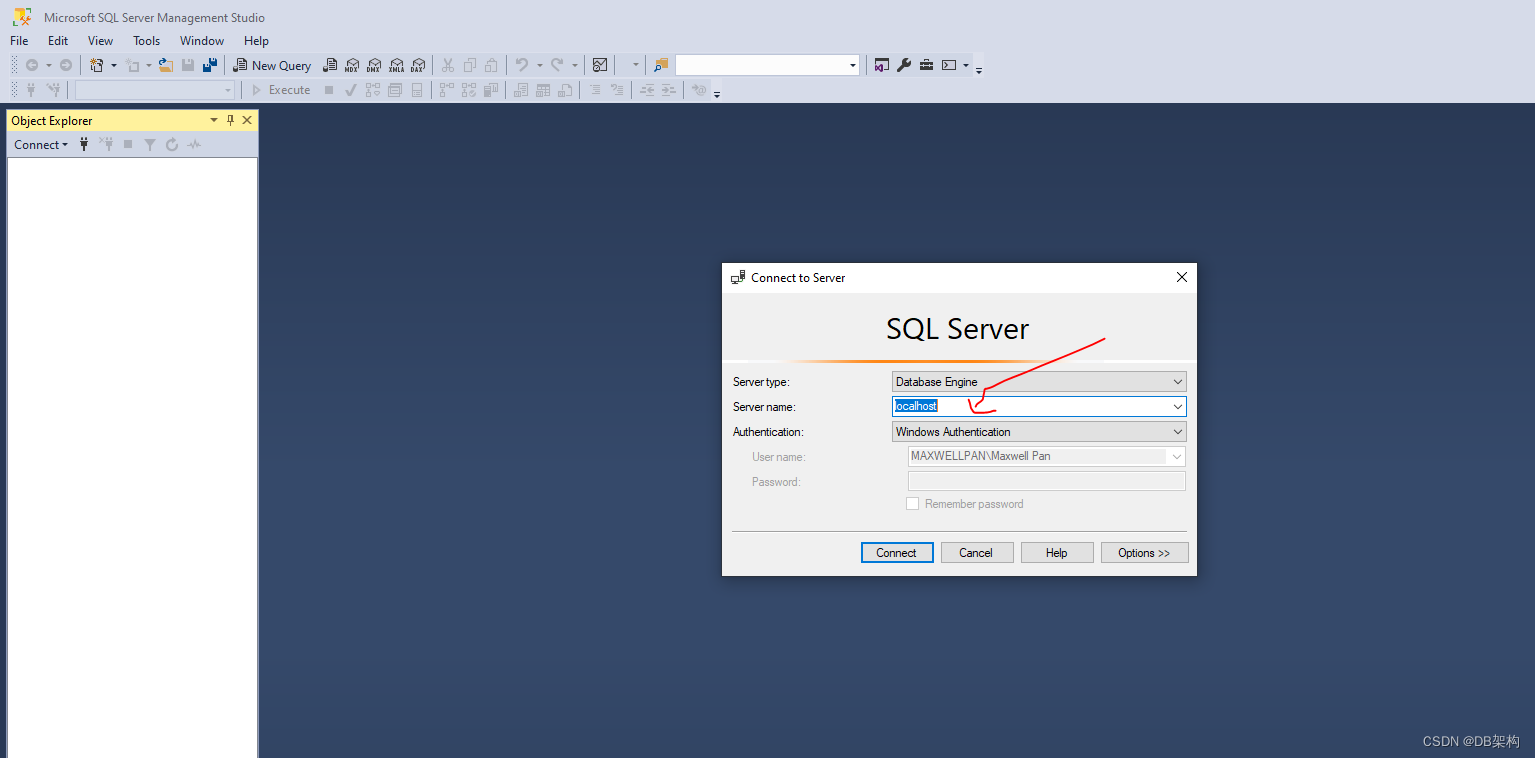
Task: Open the Object Explorer window position dropdown arrow
Action: click(x=213, y=120)
